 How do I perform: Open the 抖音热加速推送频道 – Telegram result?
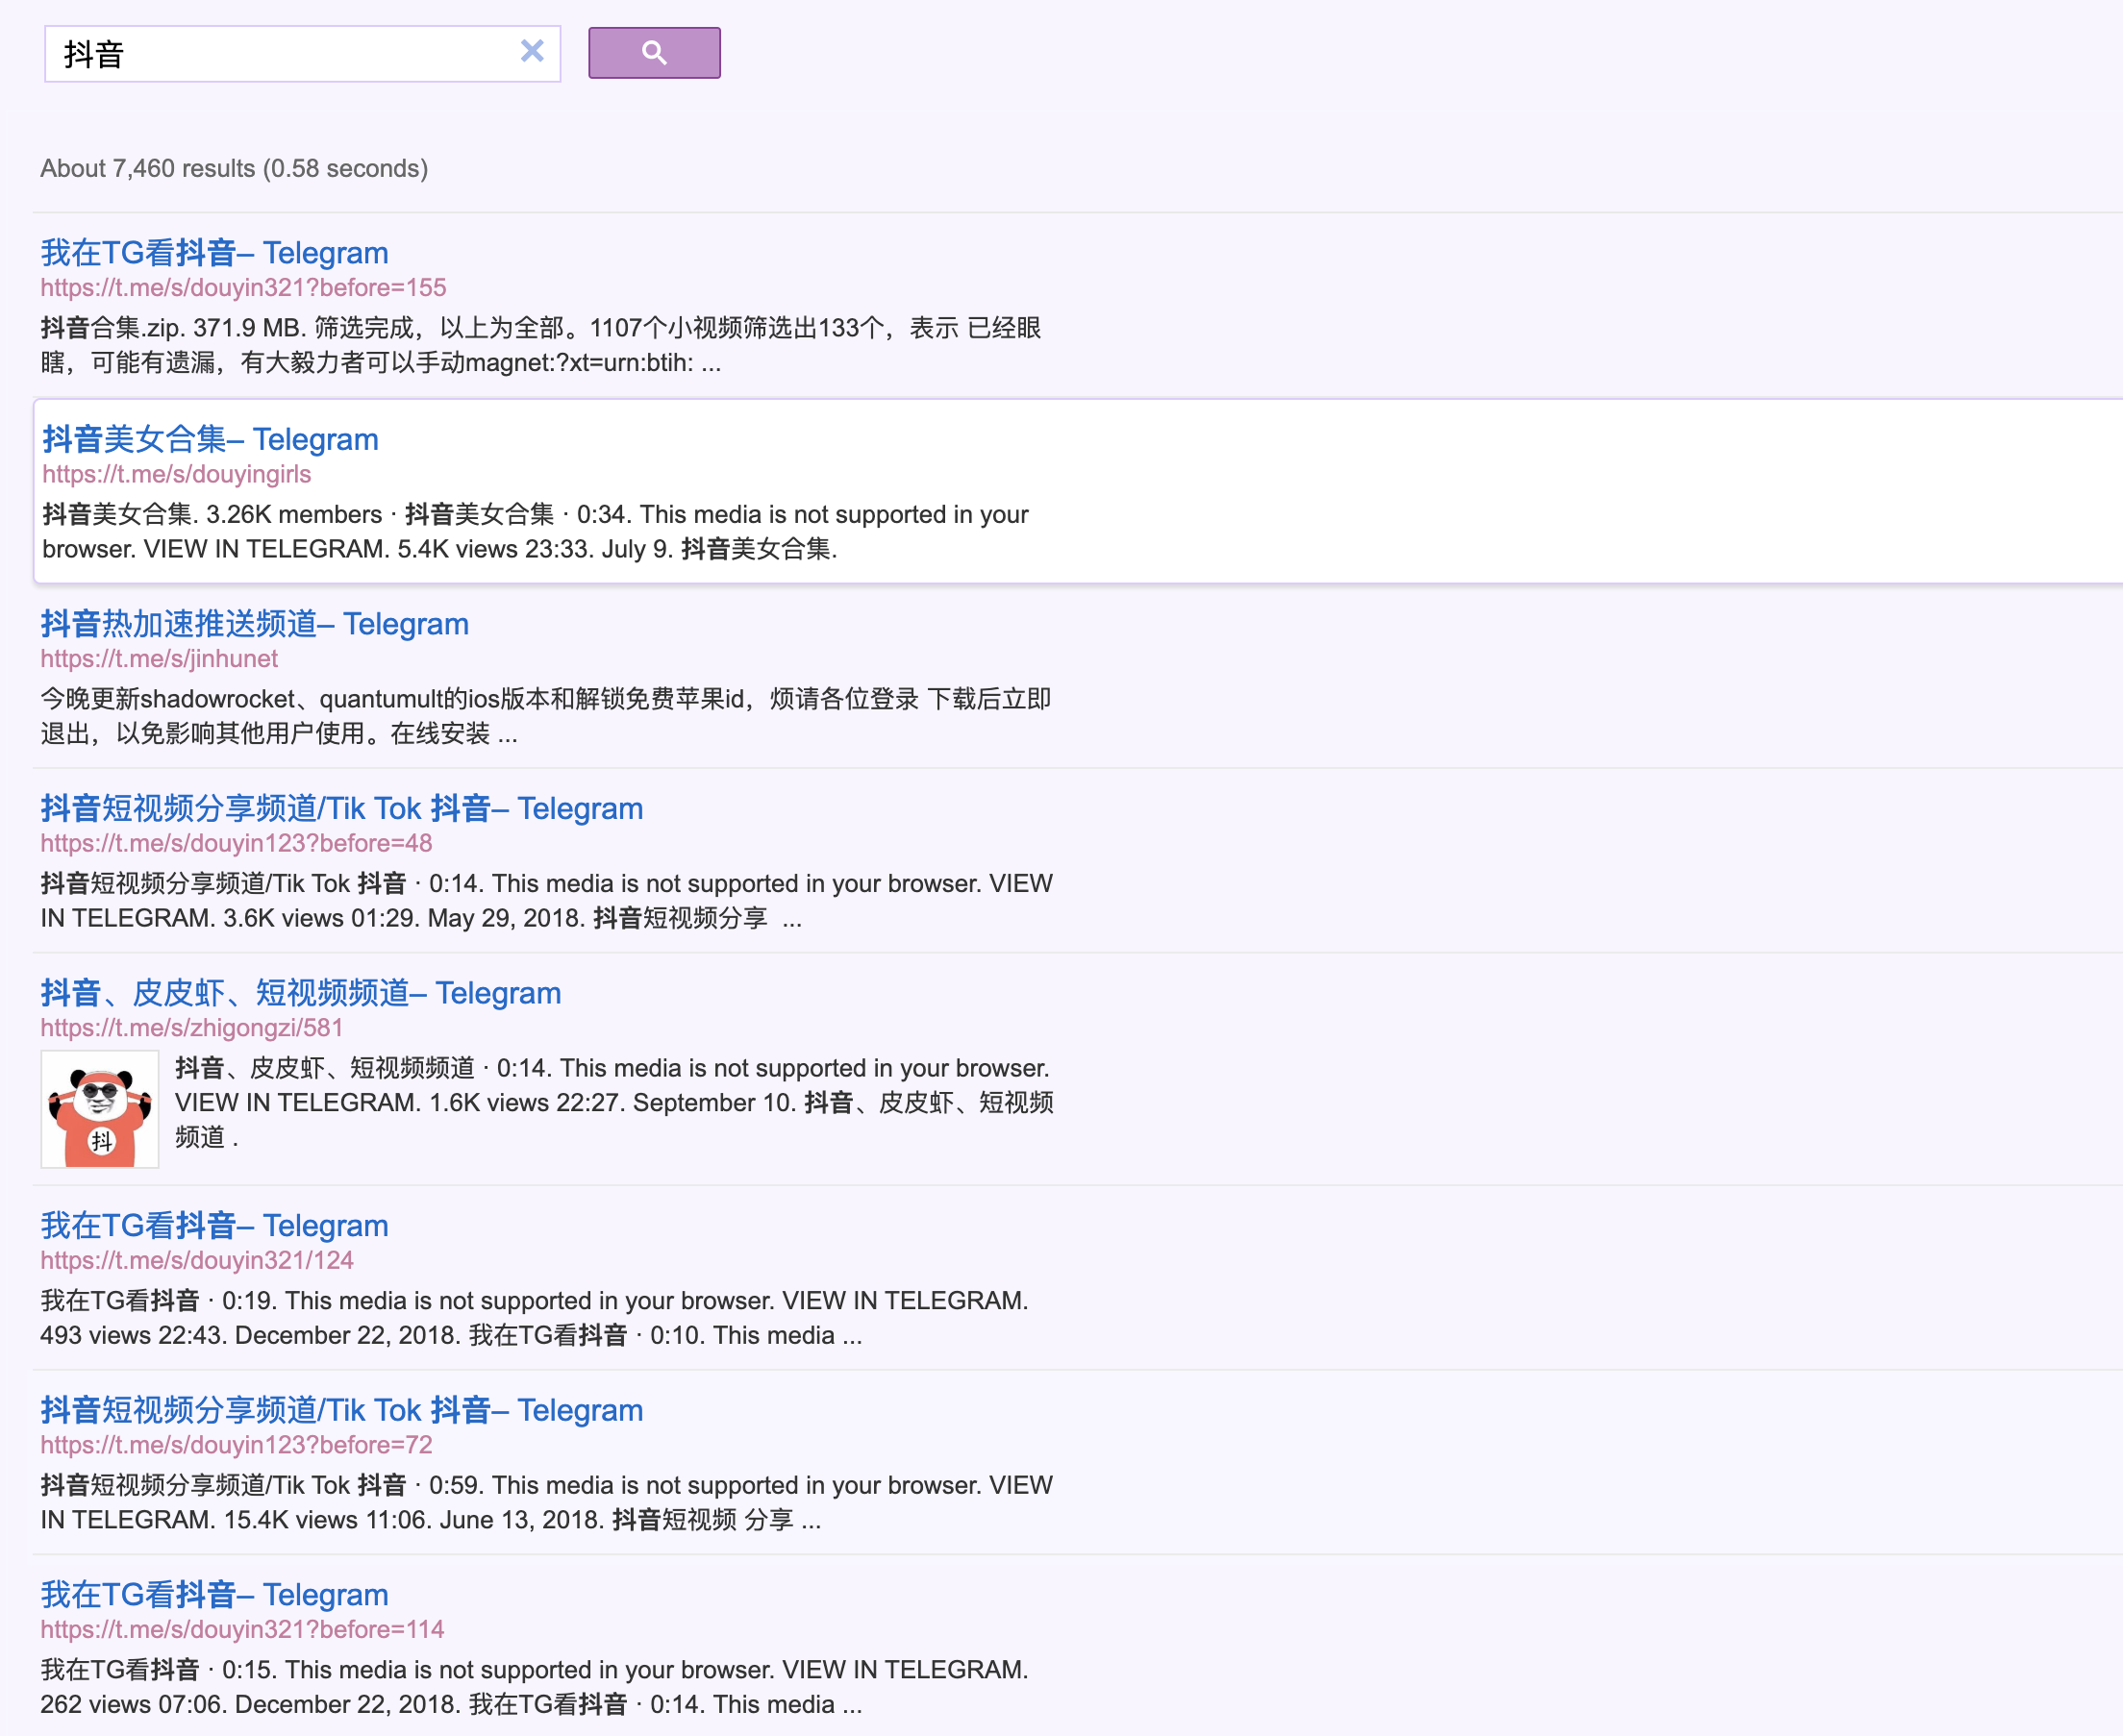coord(255,624)
